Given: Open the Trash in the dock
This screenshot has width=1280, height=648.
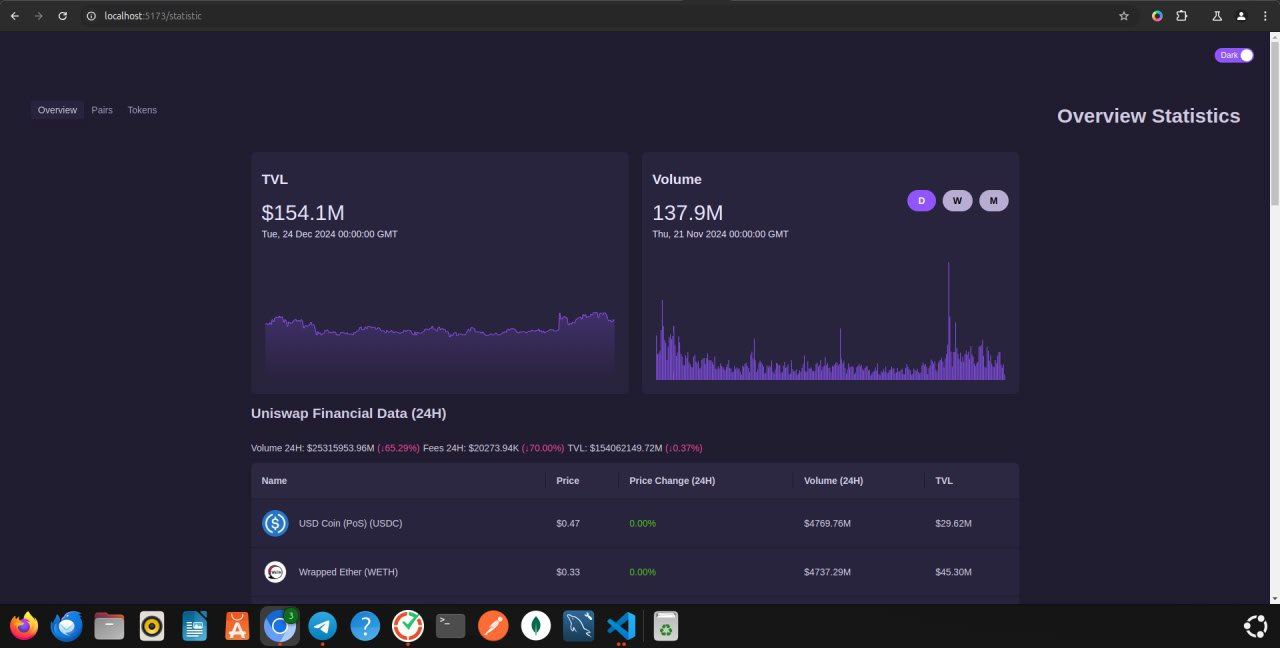Looking at the screenshot, I should pos(666,627).
